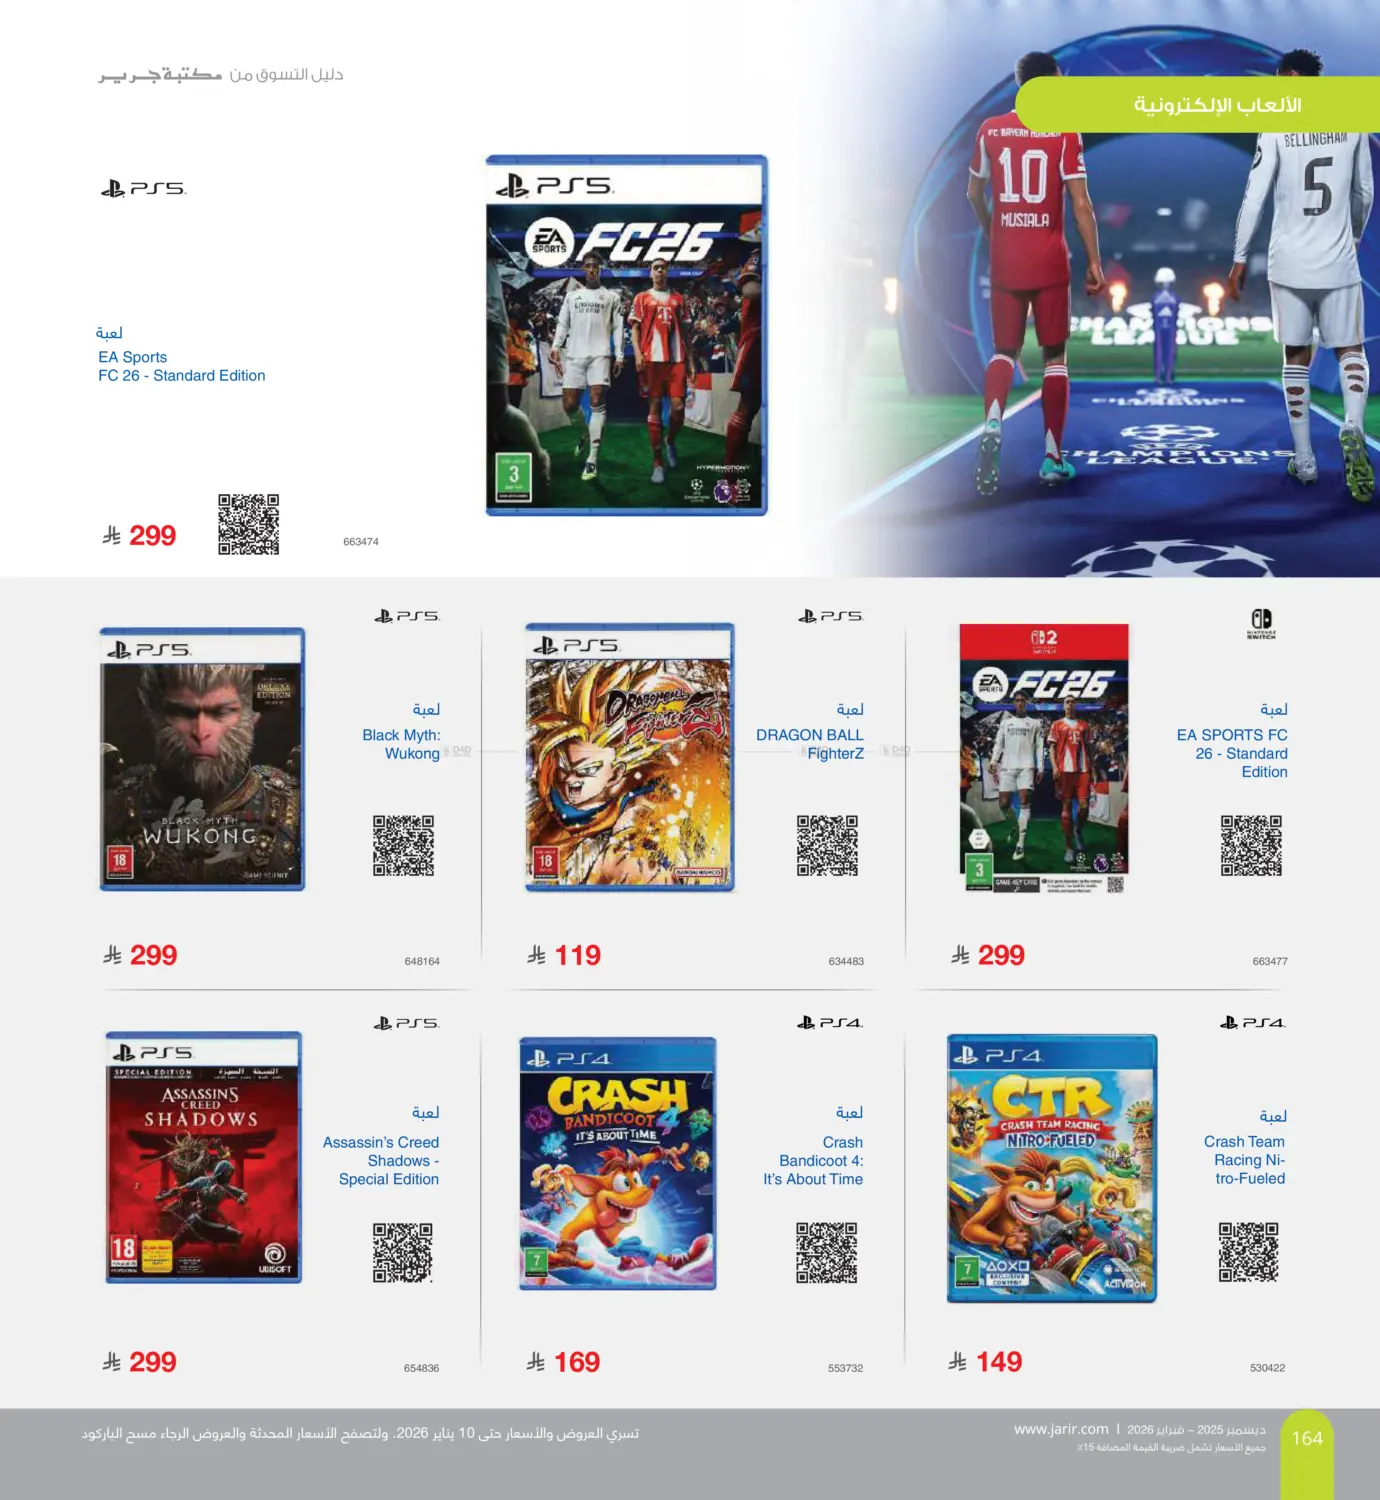The width and height of the screenshot is (1380, 1500).
Task: Open the Crash Team Racing Nitro-Fueled cover
Action: pos(1052,1168)
